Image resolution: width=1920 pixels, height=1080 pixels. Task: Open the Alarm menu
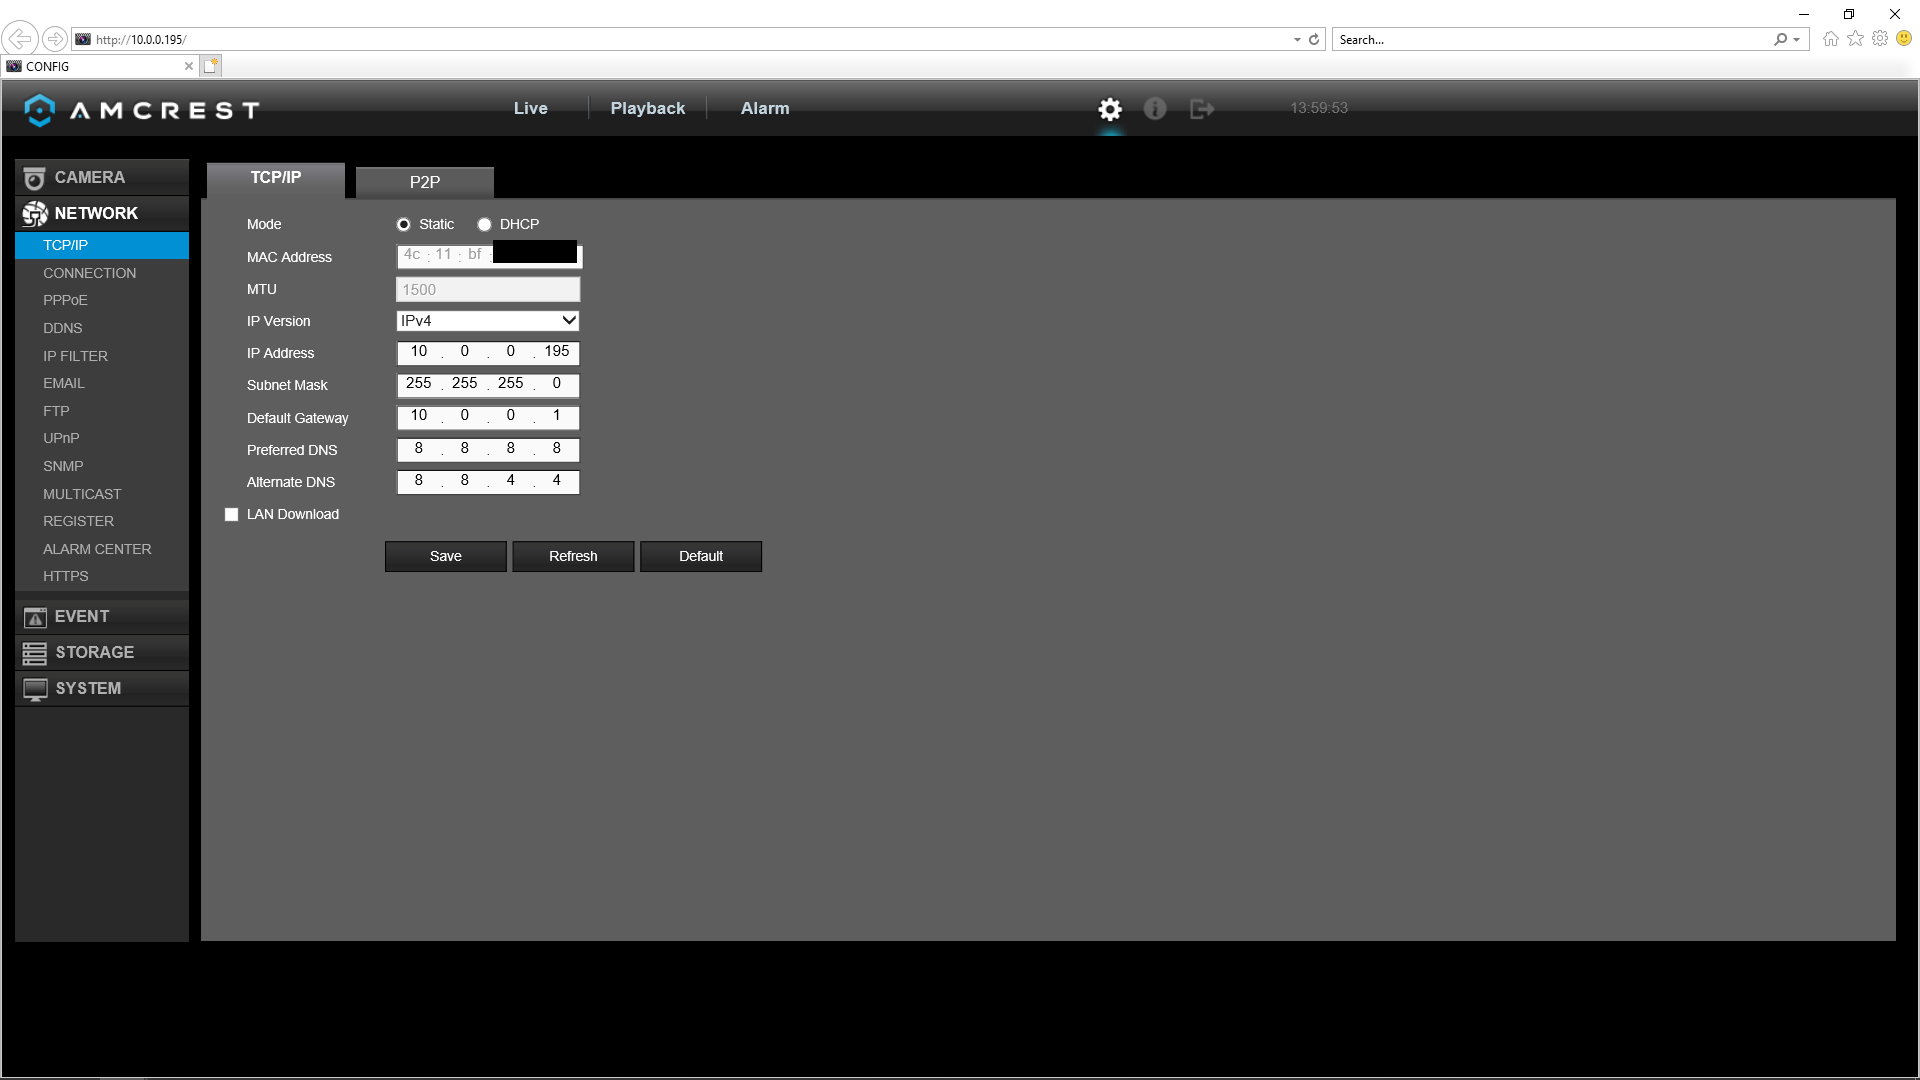pos(765,108)
